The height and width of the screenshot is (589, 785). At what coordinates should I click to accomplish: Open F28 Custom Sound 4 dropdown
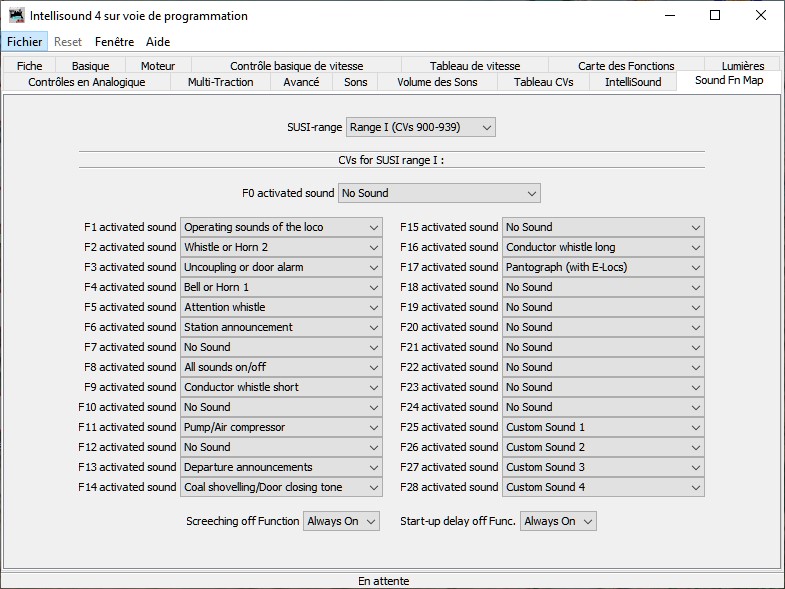[x=603, y=488]
